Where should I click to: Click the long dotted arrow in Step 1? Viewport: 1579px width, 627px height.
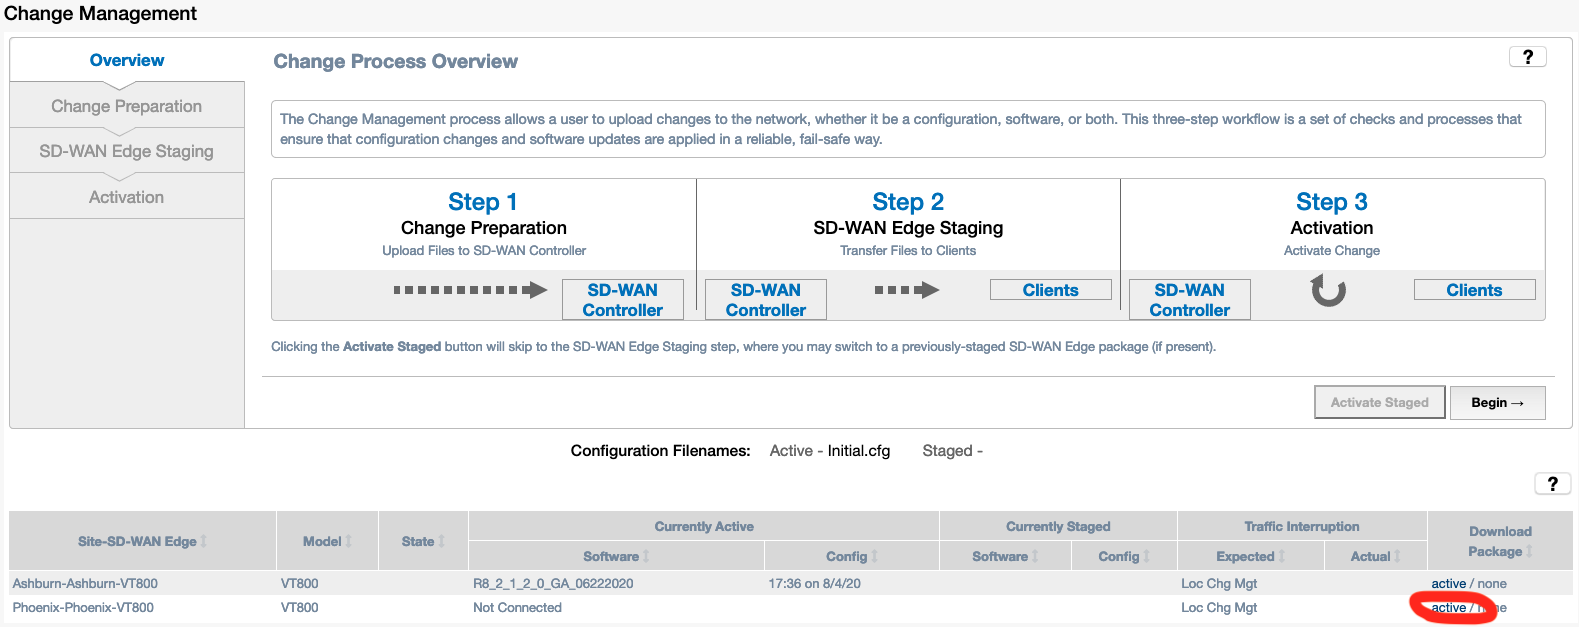[470, 290]
